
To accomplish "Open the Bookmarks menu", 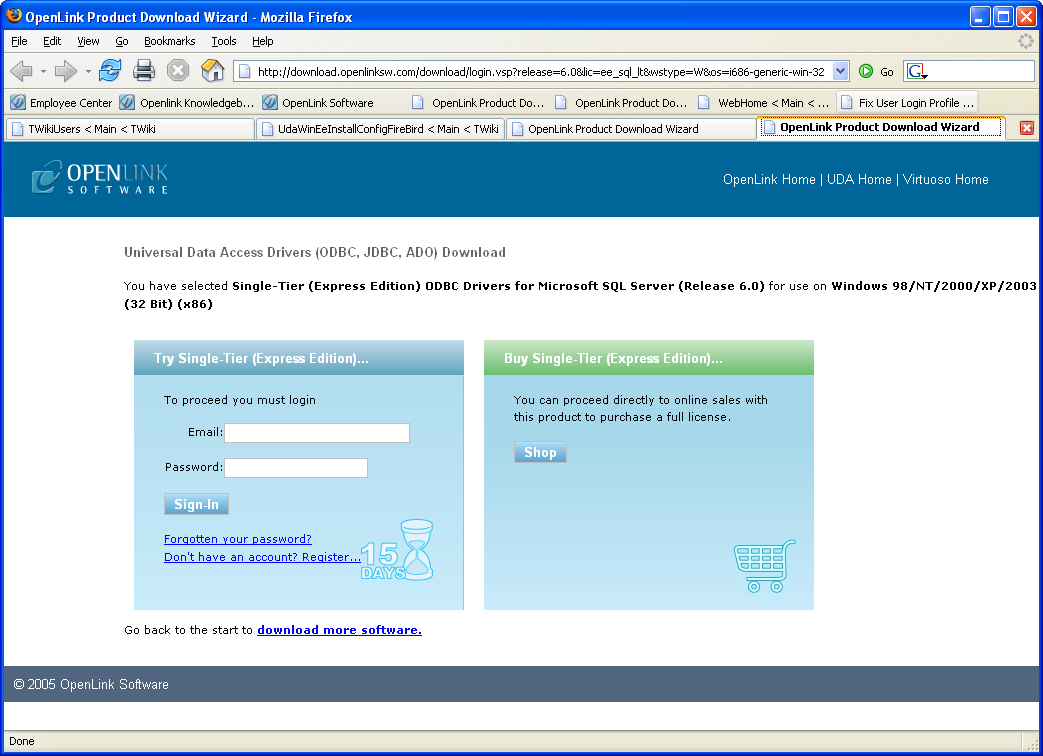I will (x=170, y=41).
